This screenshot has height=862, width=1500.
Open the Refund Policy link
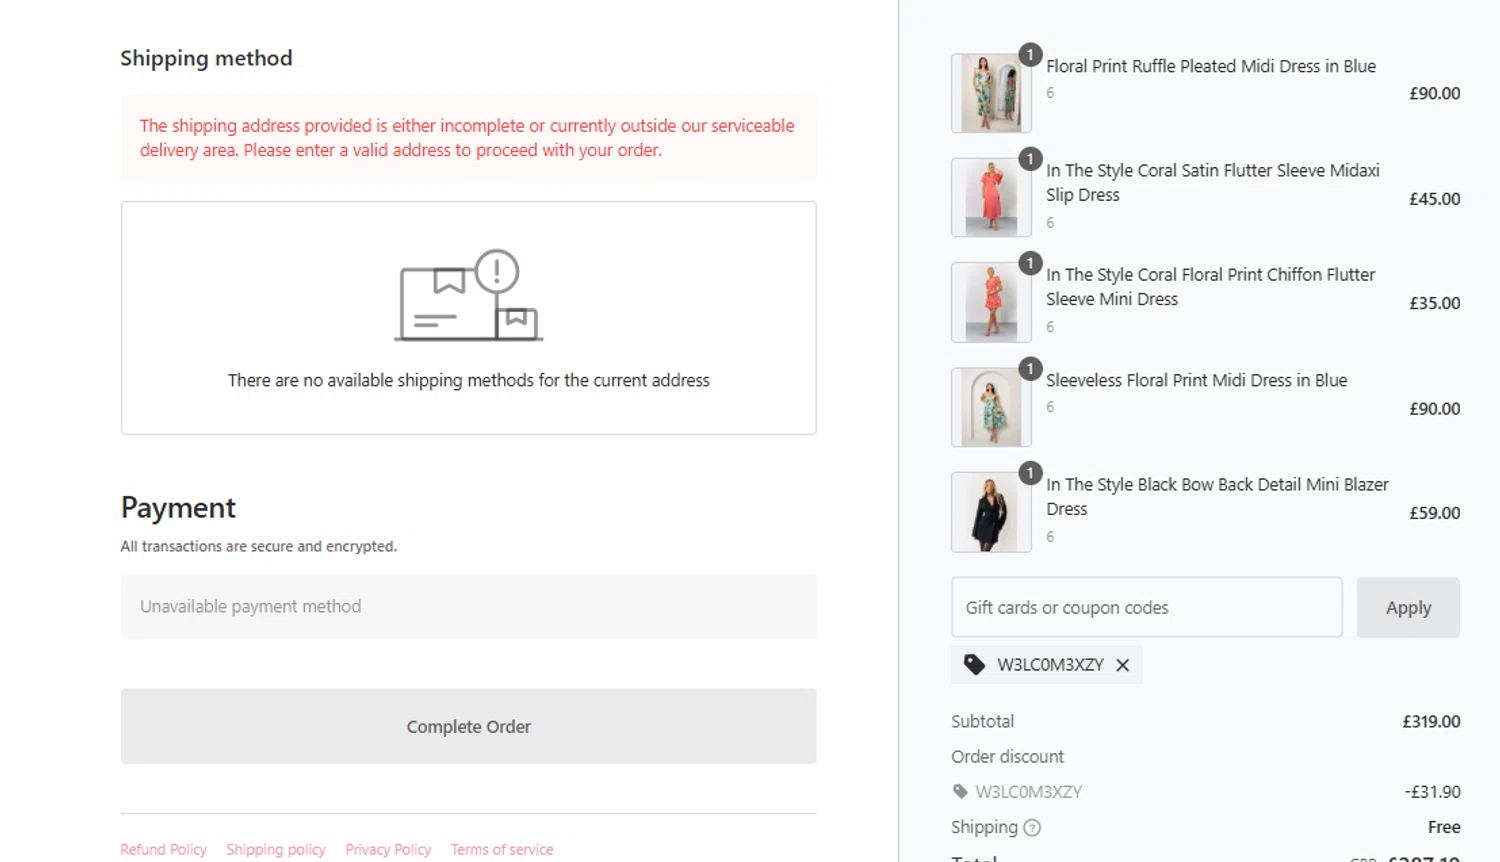(x=163, y=849)
